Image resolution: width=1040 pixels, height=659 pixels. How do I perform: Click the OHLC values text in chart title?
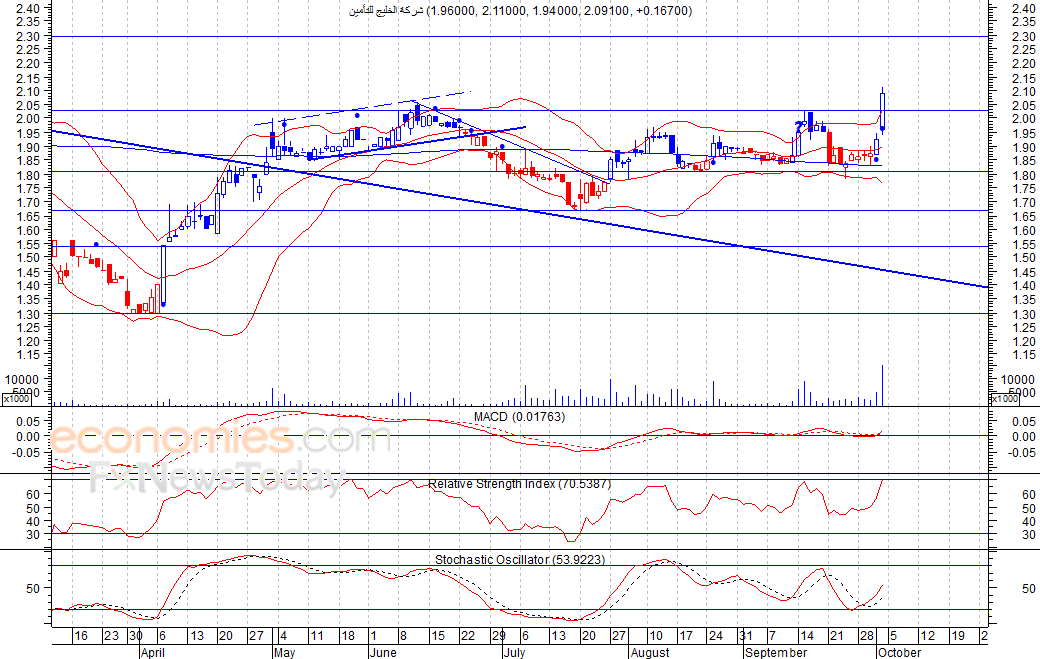(x=559, y=11)
